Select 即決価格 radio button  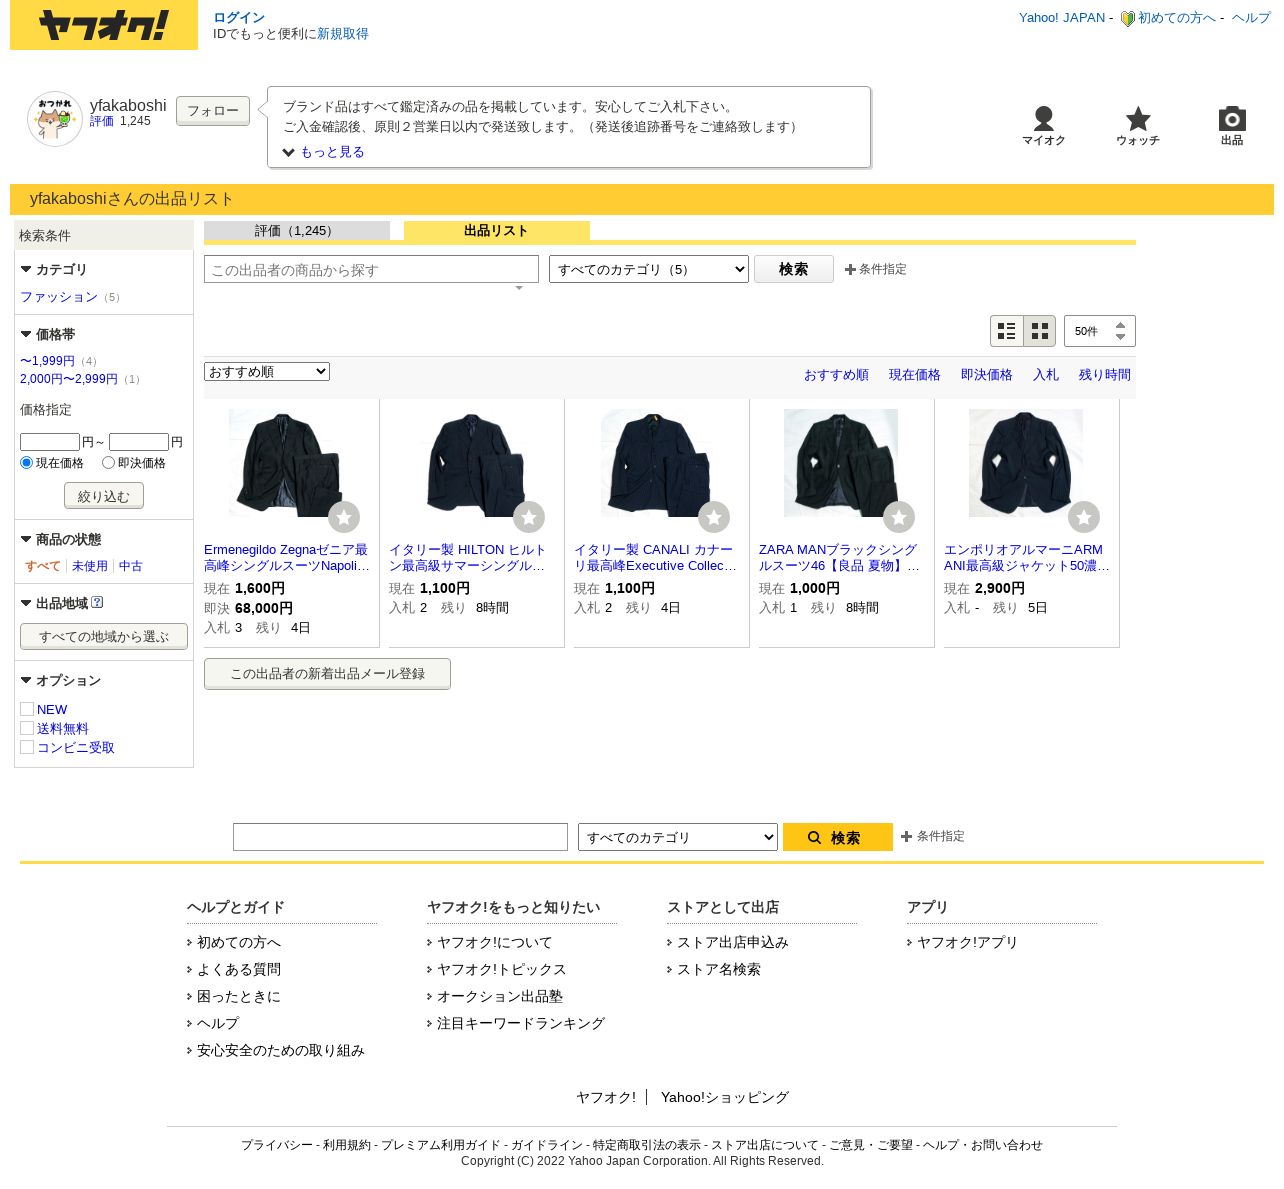(108, 463)
